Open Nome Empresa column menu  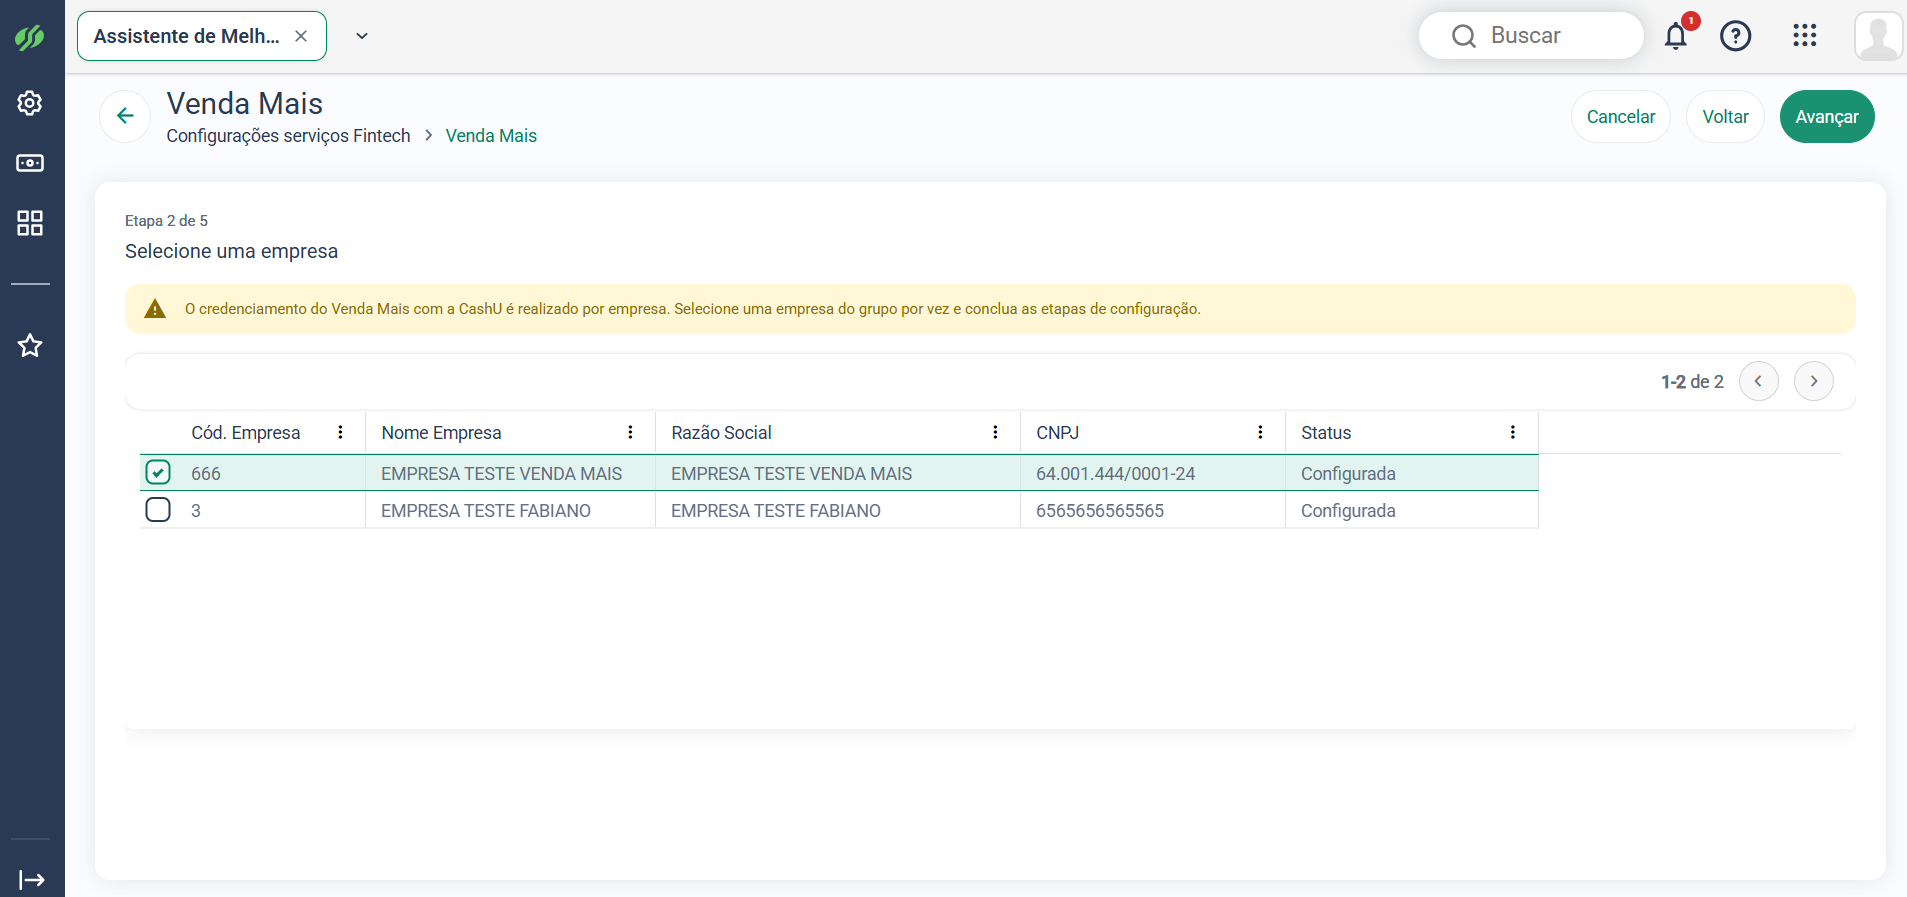pyautogui.click(x=630, y=432)
